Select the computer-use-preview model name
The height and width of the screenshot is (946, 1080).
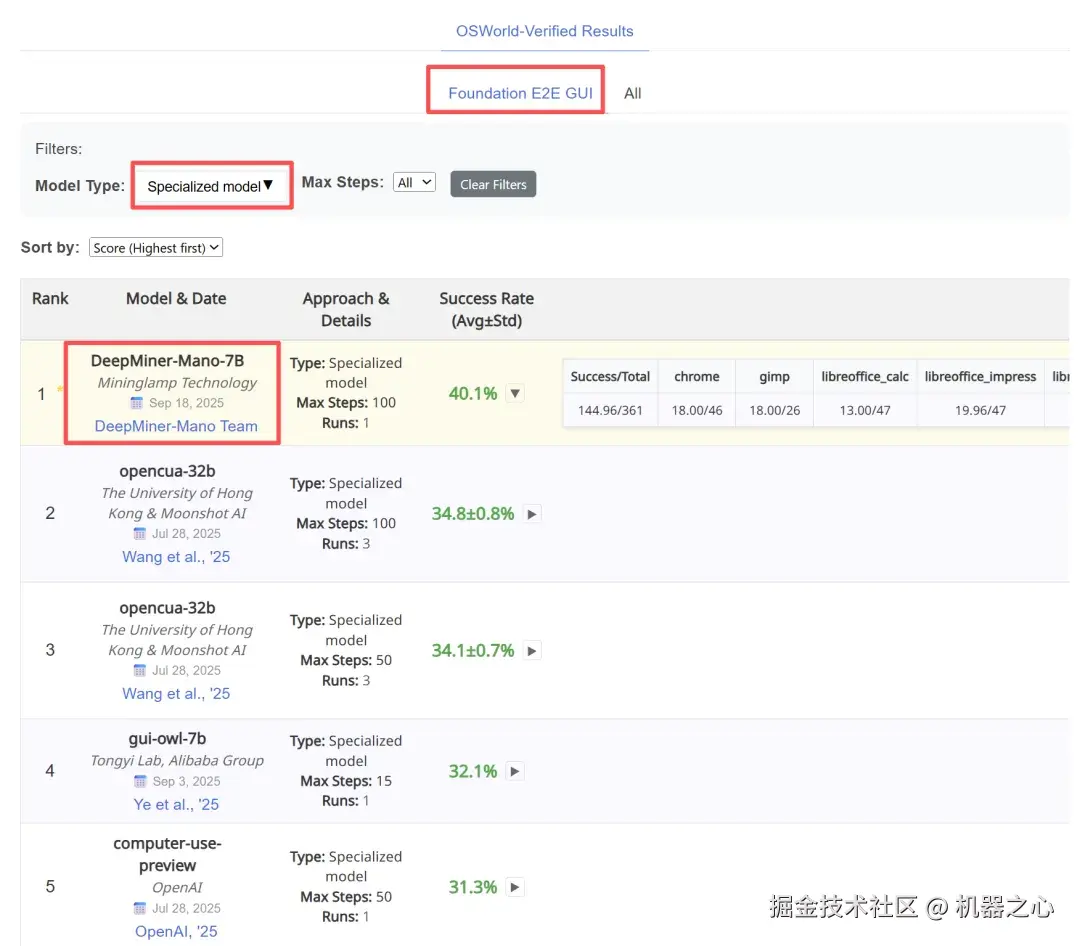point(167,854)
